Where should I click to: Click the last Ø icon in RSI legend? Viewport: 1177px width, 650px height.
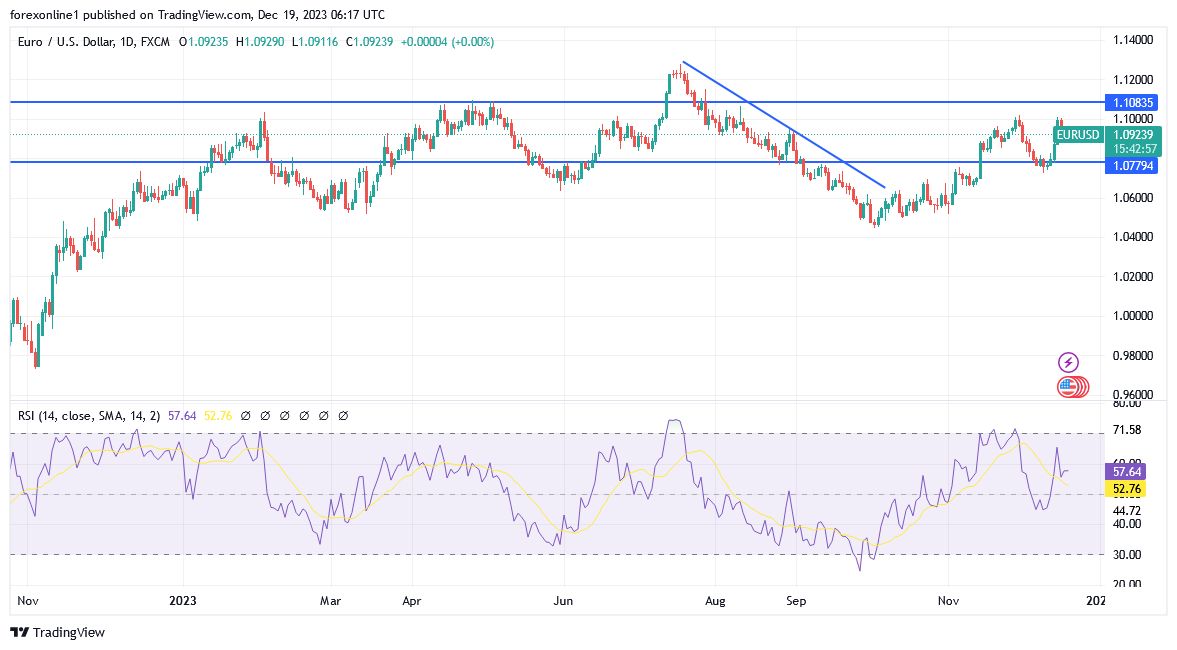345,415
